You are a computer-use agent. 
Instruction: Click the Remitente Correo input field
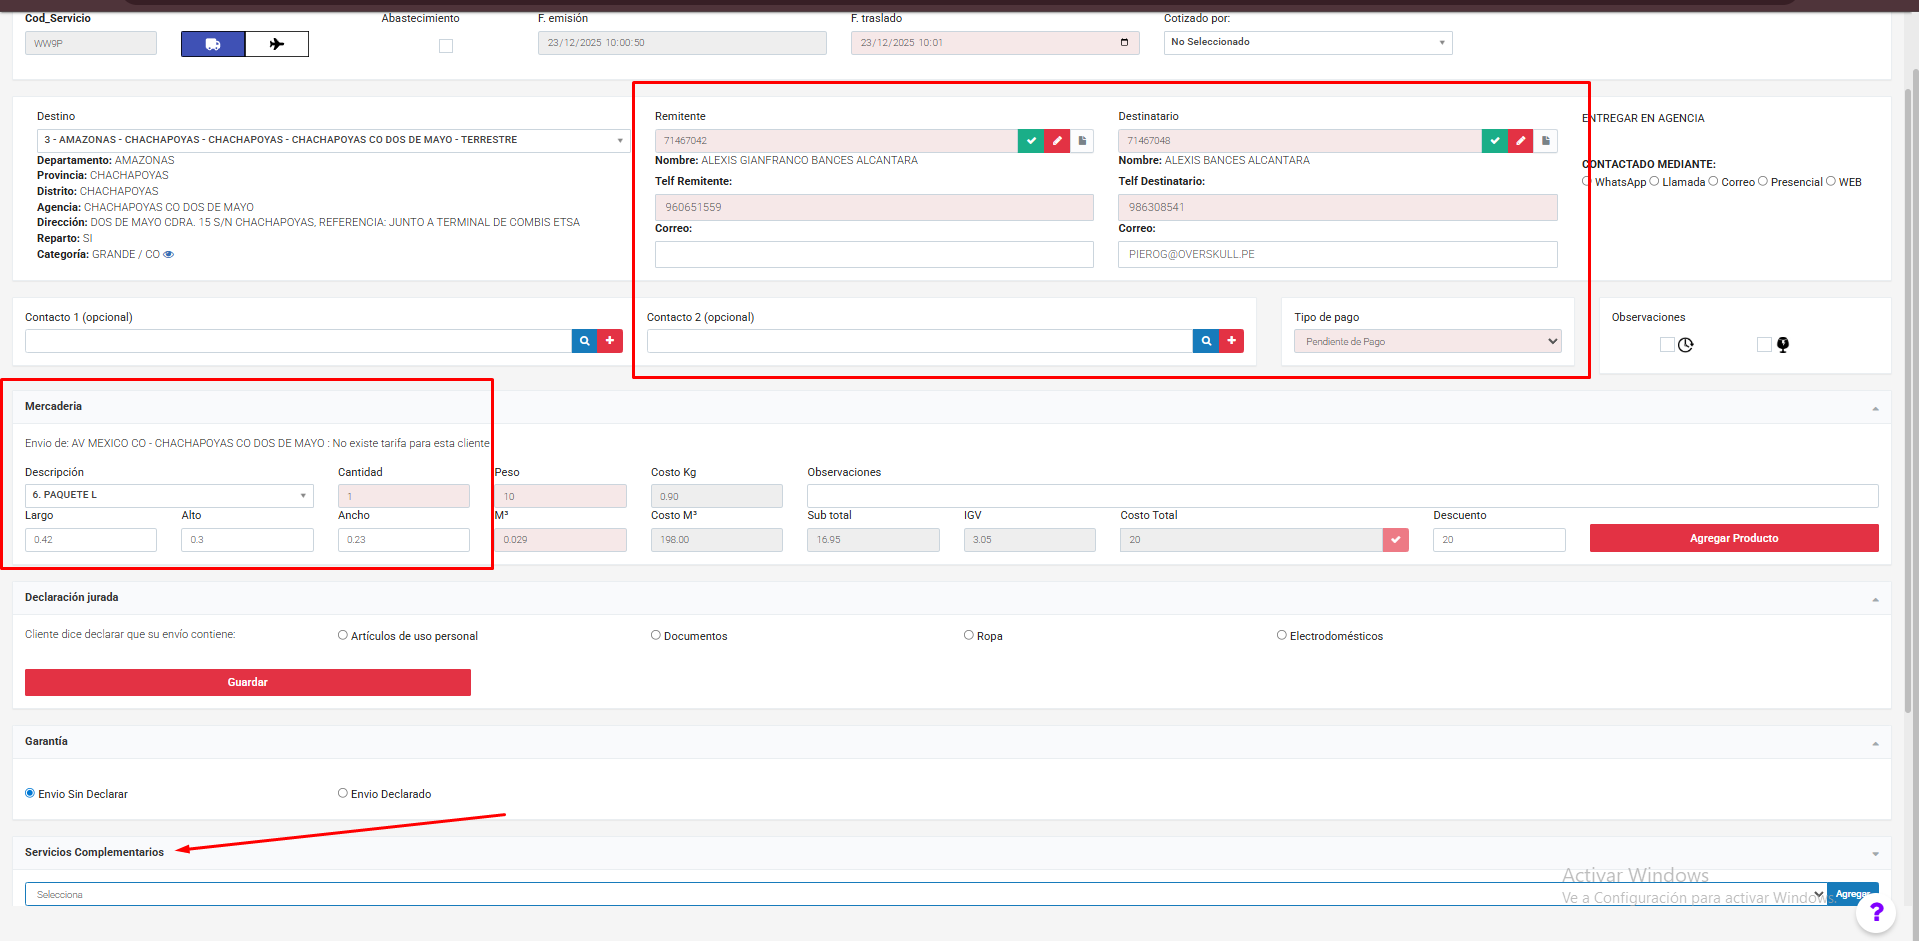(873, 255)
